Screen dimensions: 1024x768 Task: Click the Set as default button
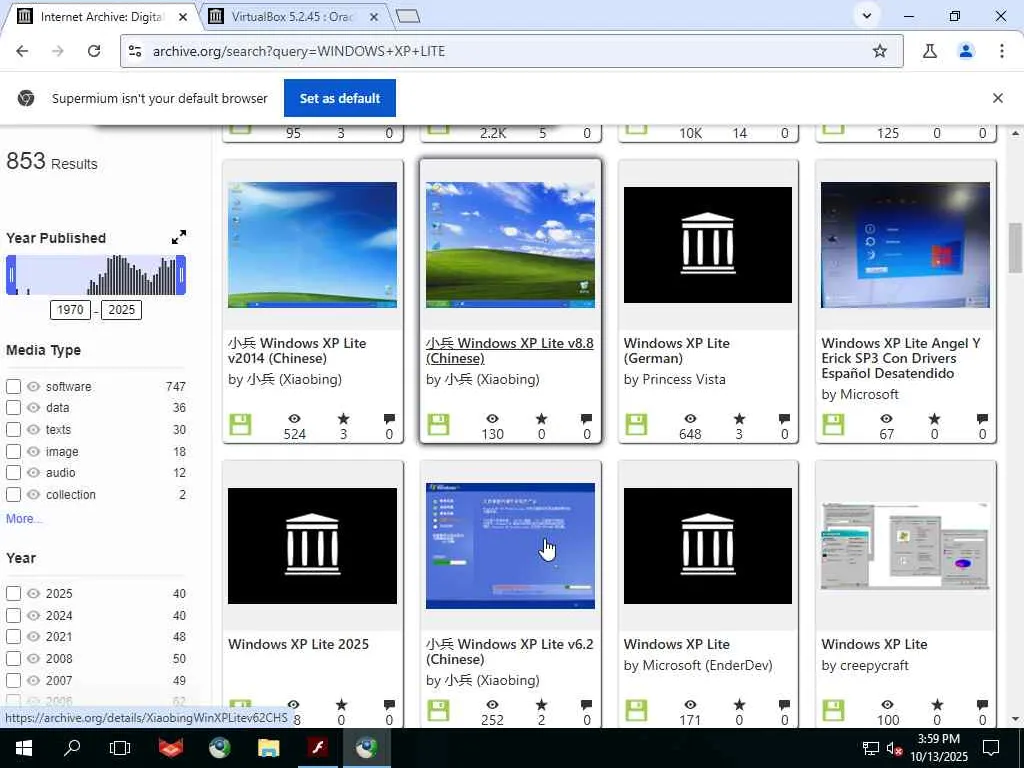pyautogui.click(x=340, y=98)
